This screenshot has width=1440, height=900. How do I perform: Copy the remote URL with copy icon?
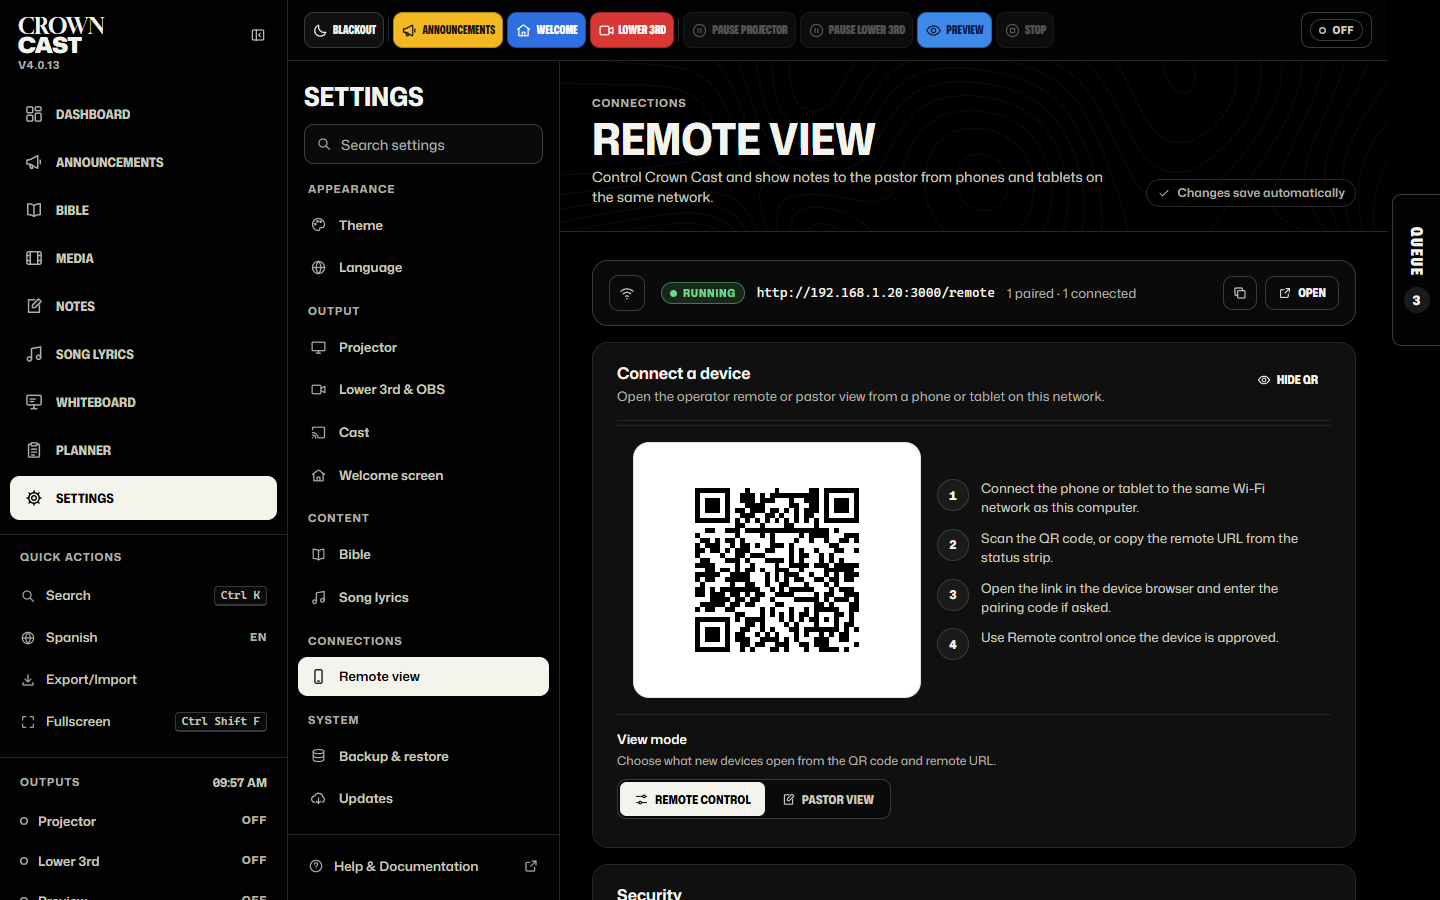(1240, 293)
